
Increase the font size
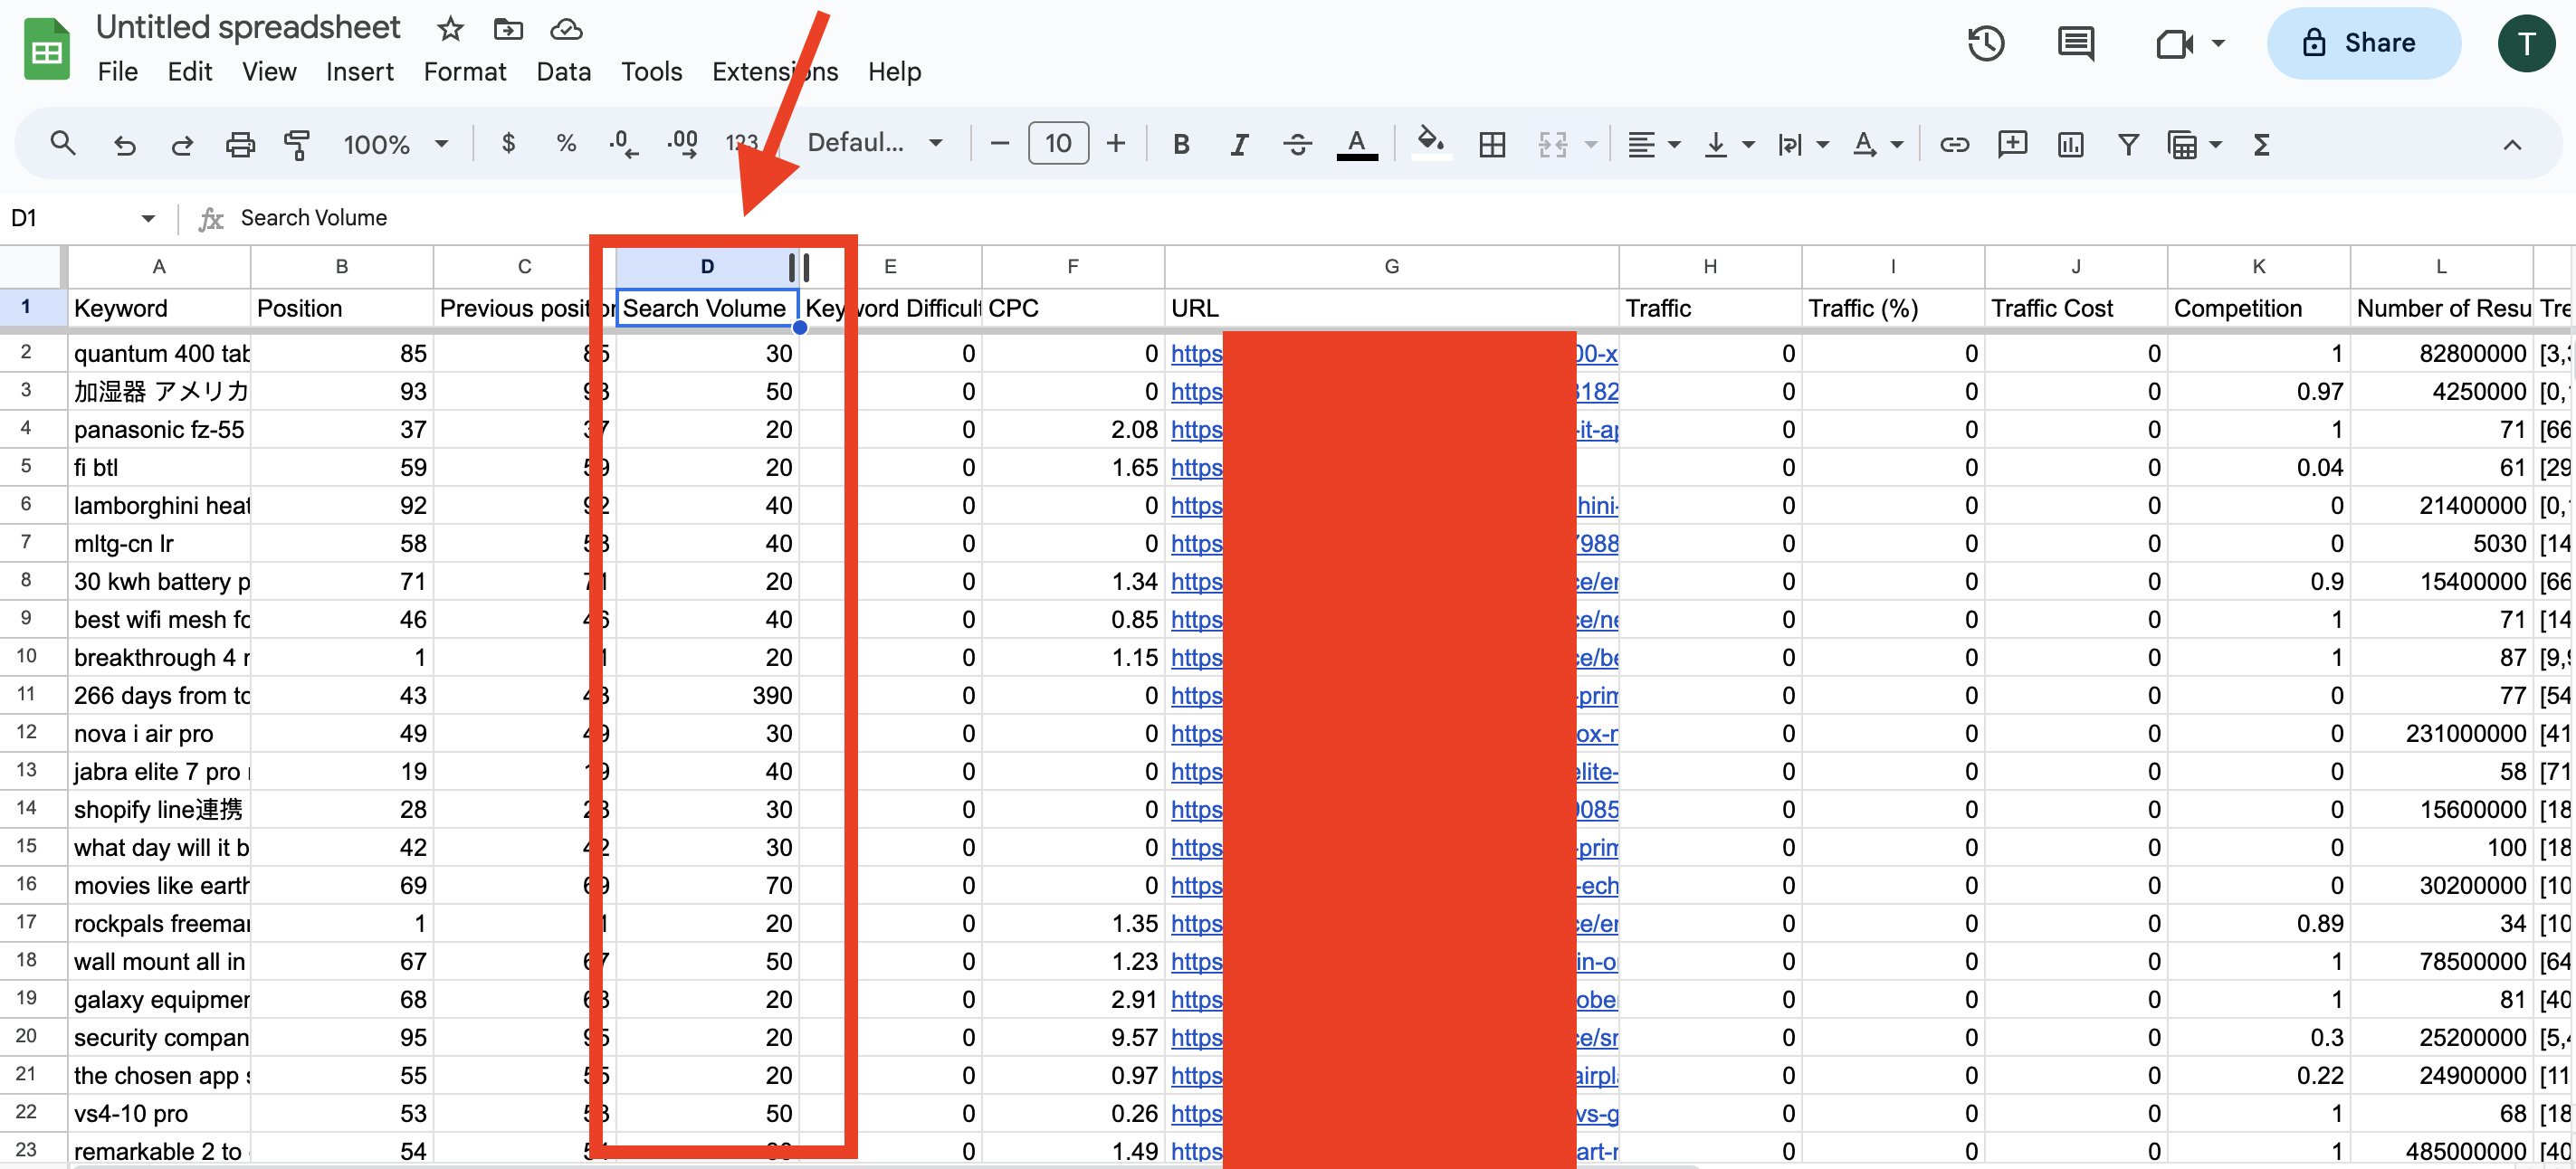tap(1116, 144)
